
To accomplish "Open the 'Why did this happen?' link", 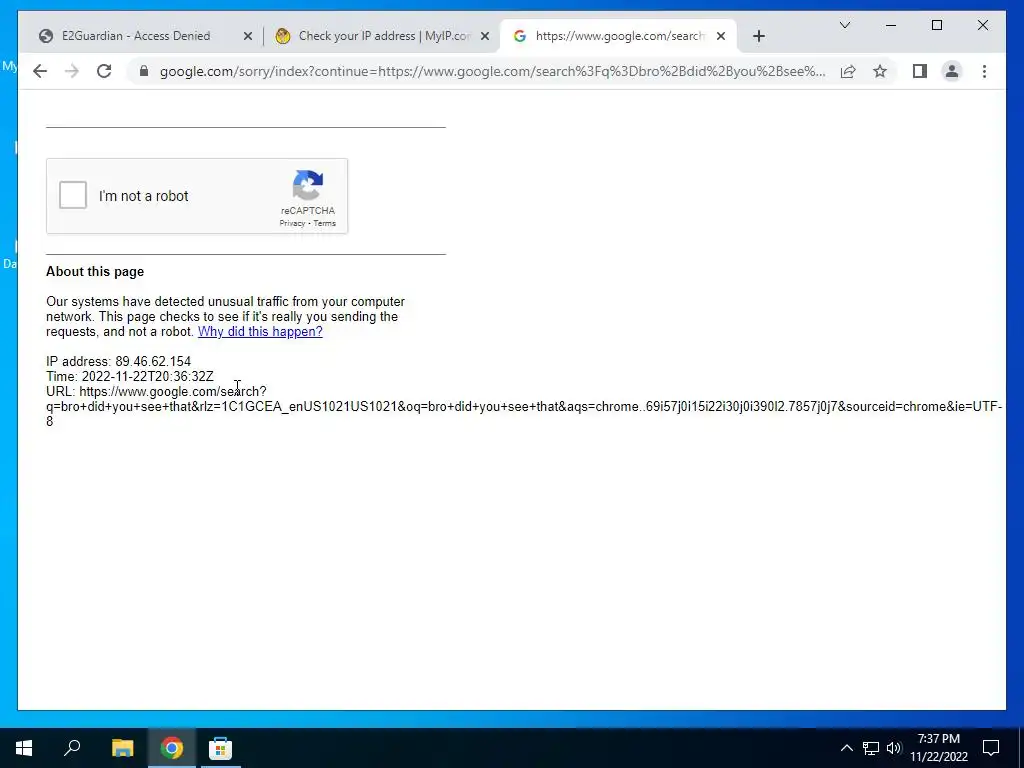I will (x=260, y=332).
